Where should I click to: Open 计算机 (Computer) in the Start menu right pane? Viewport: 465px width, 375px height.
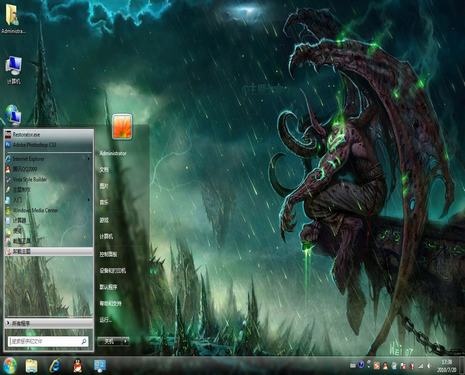[106, 237]
